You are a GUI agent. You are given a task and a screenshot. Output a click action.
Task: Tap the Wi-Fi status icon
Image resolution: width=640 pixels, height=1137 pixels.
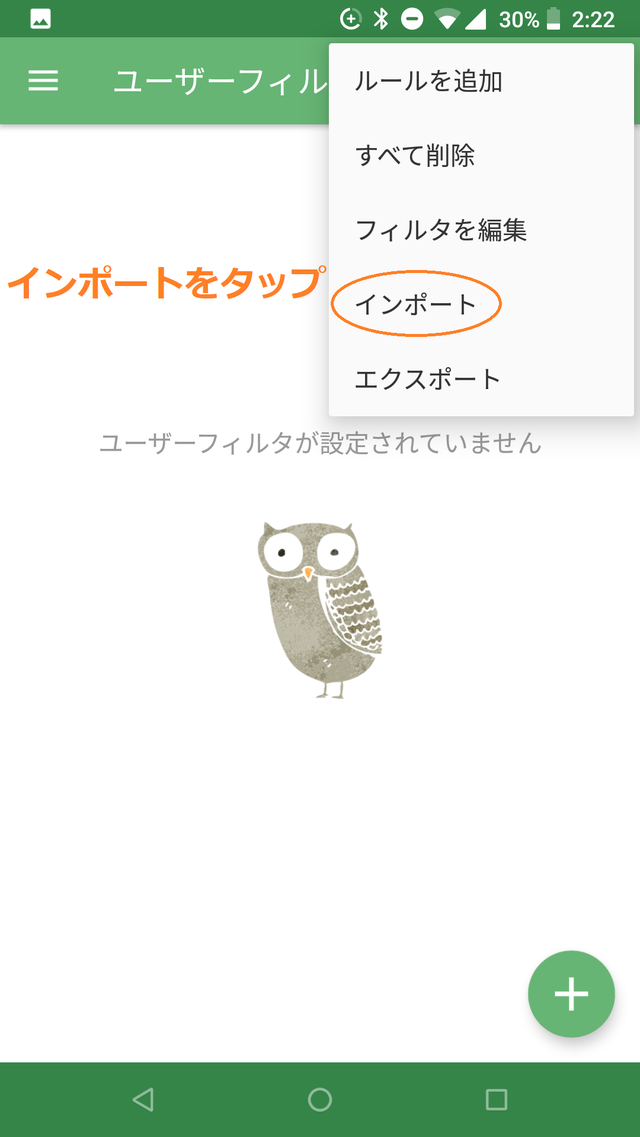pyautogui.click(x=446, y=20)
